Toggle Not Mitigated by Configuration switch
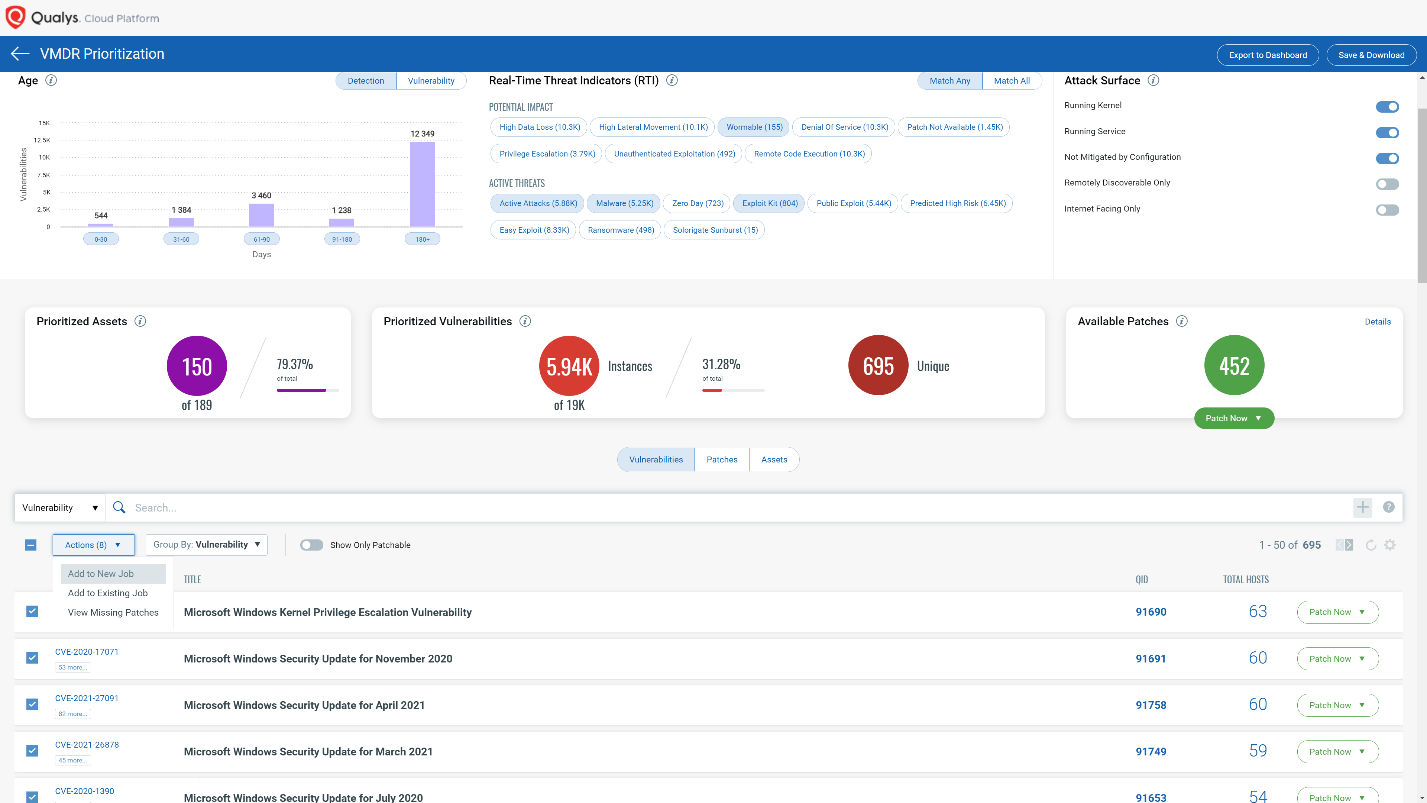The width and height of the screenshot is (1427, 803). [1387, 158]
